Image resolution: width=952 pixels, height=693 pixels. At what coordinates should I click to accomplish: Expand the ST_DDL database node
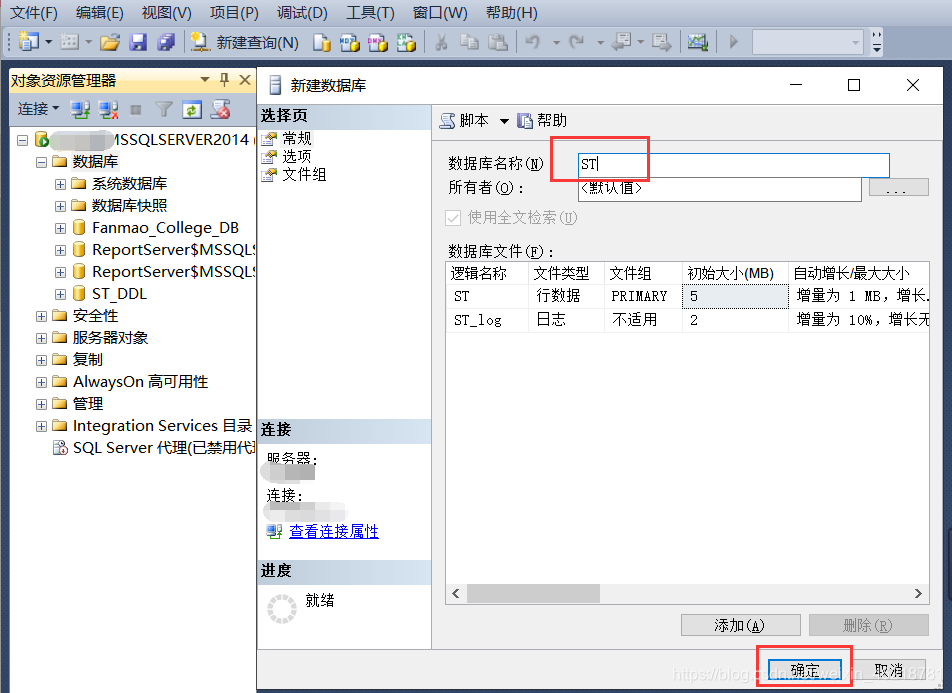(x=60, y=295)
